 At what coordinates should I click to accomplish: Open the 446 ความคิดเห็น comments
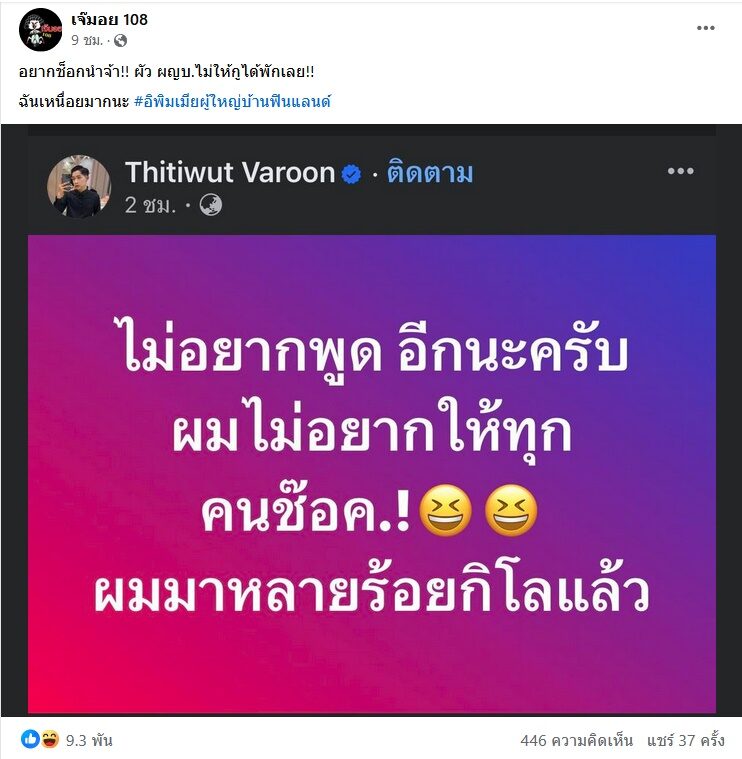[576, 740]
